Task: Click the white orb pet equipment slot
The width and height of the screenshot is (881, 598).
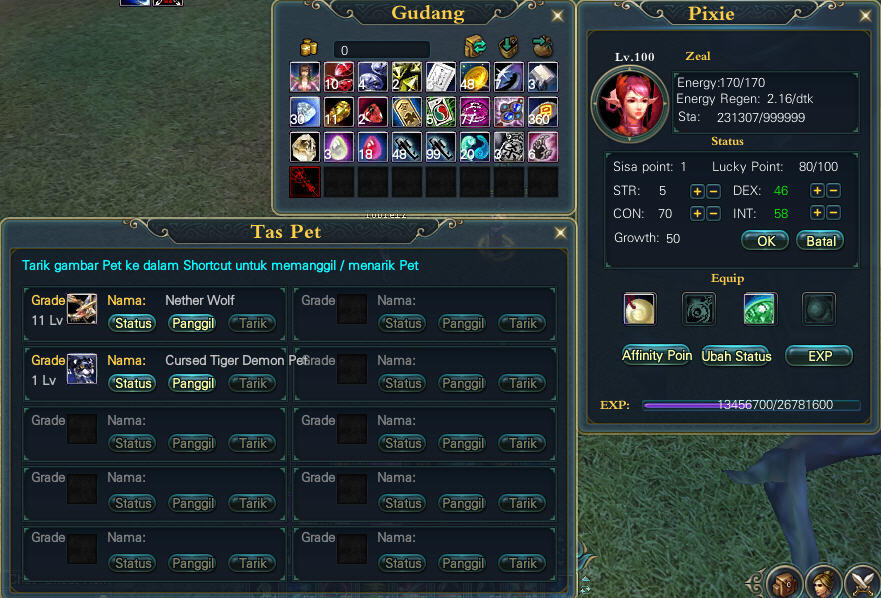Action: pyautogui.click(x=639, y=309)
